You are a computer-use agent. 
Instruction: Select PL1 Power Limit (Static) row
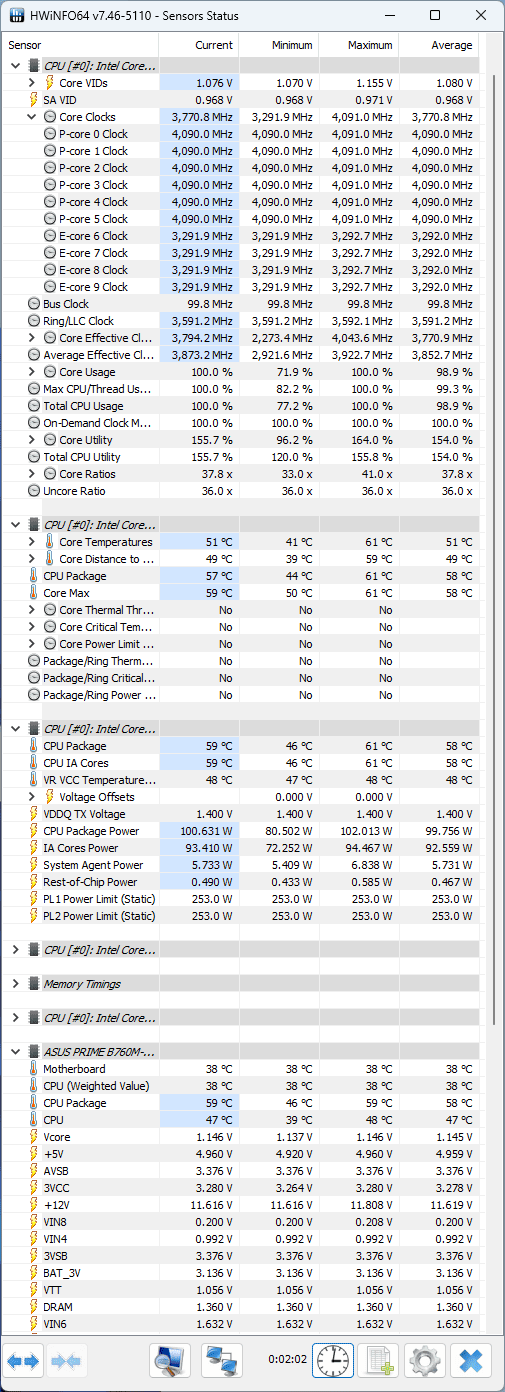241,899
